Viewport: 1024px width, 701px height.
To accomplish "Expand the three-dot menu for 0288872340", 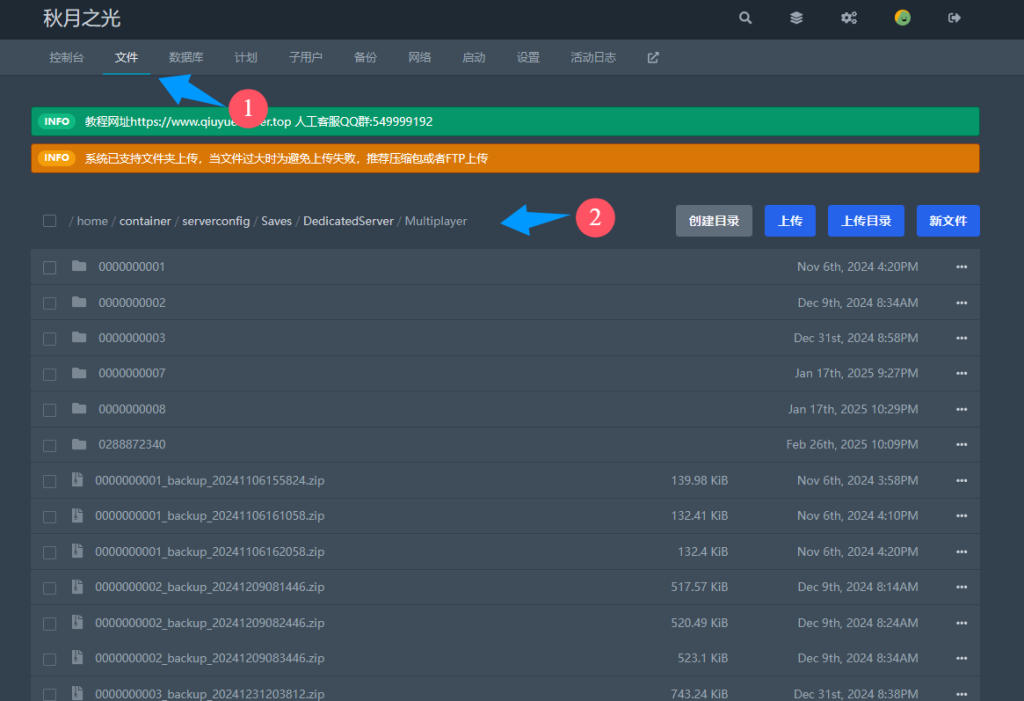I will (962, 445).
